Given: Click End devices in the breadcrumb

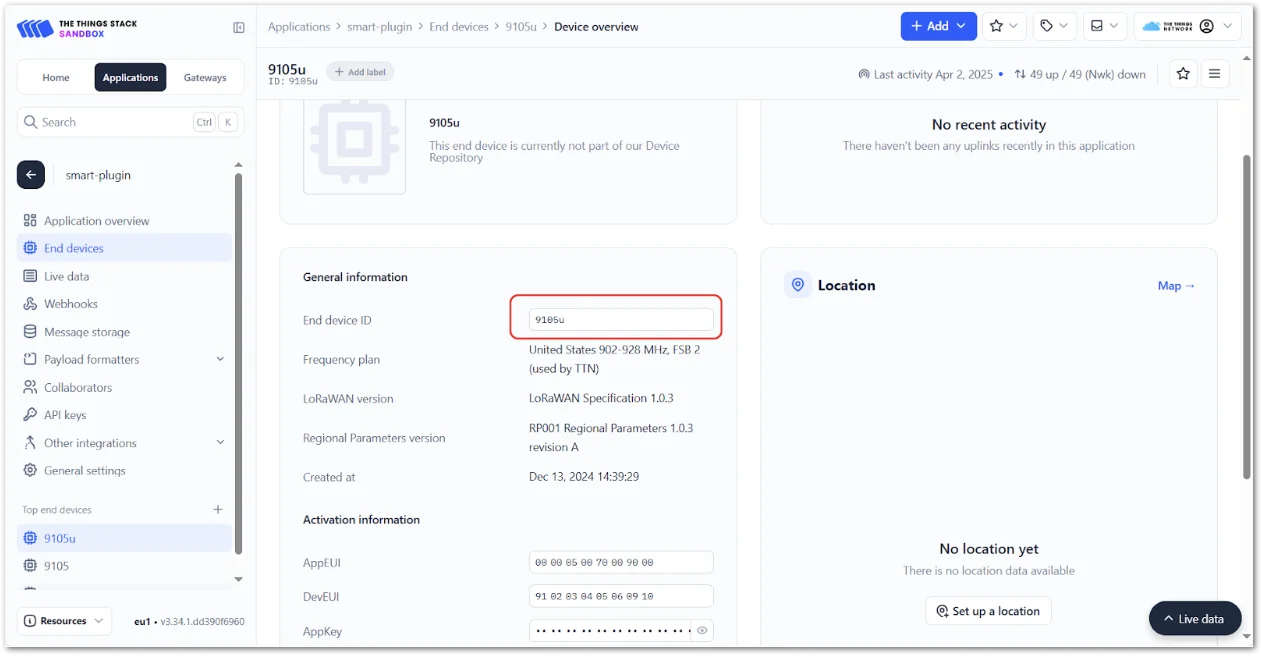Looking at the screenshot, I should [x=459, y=27].
